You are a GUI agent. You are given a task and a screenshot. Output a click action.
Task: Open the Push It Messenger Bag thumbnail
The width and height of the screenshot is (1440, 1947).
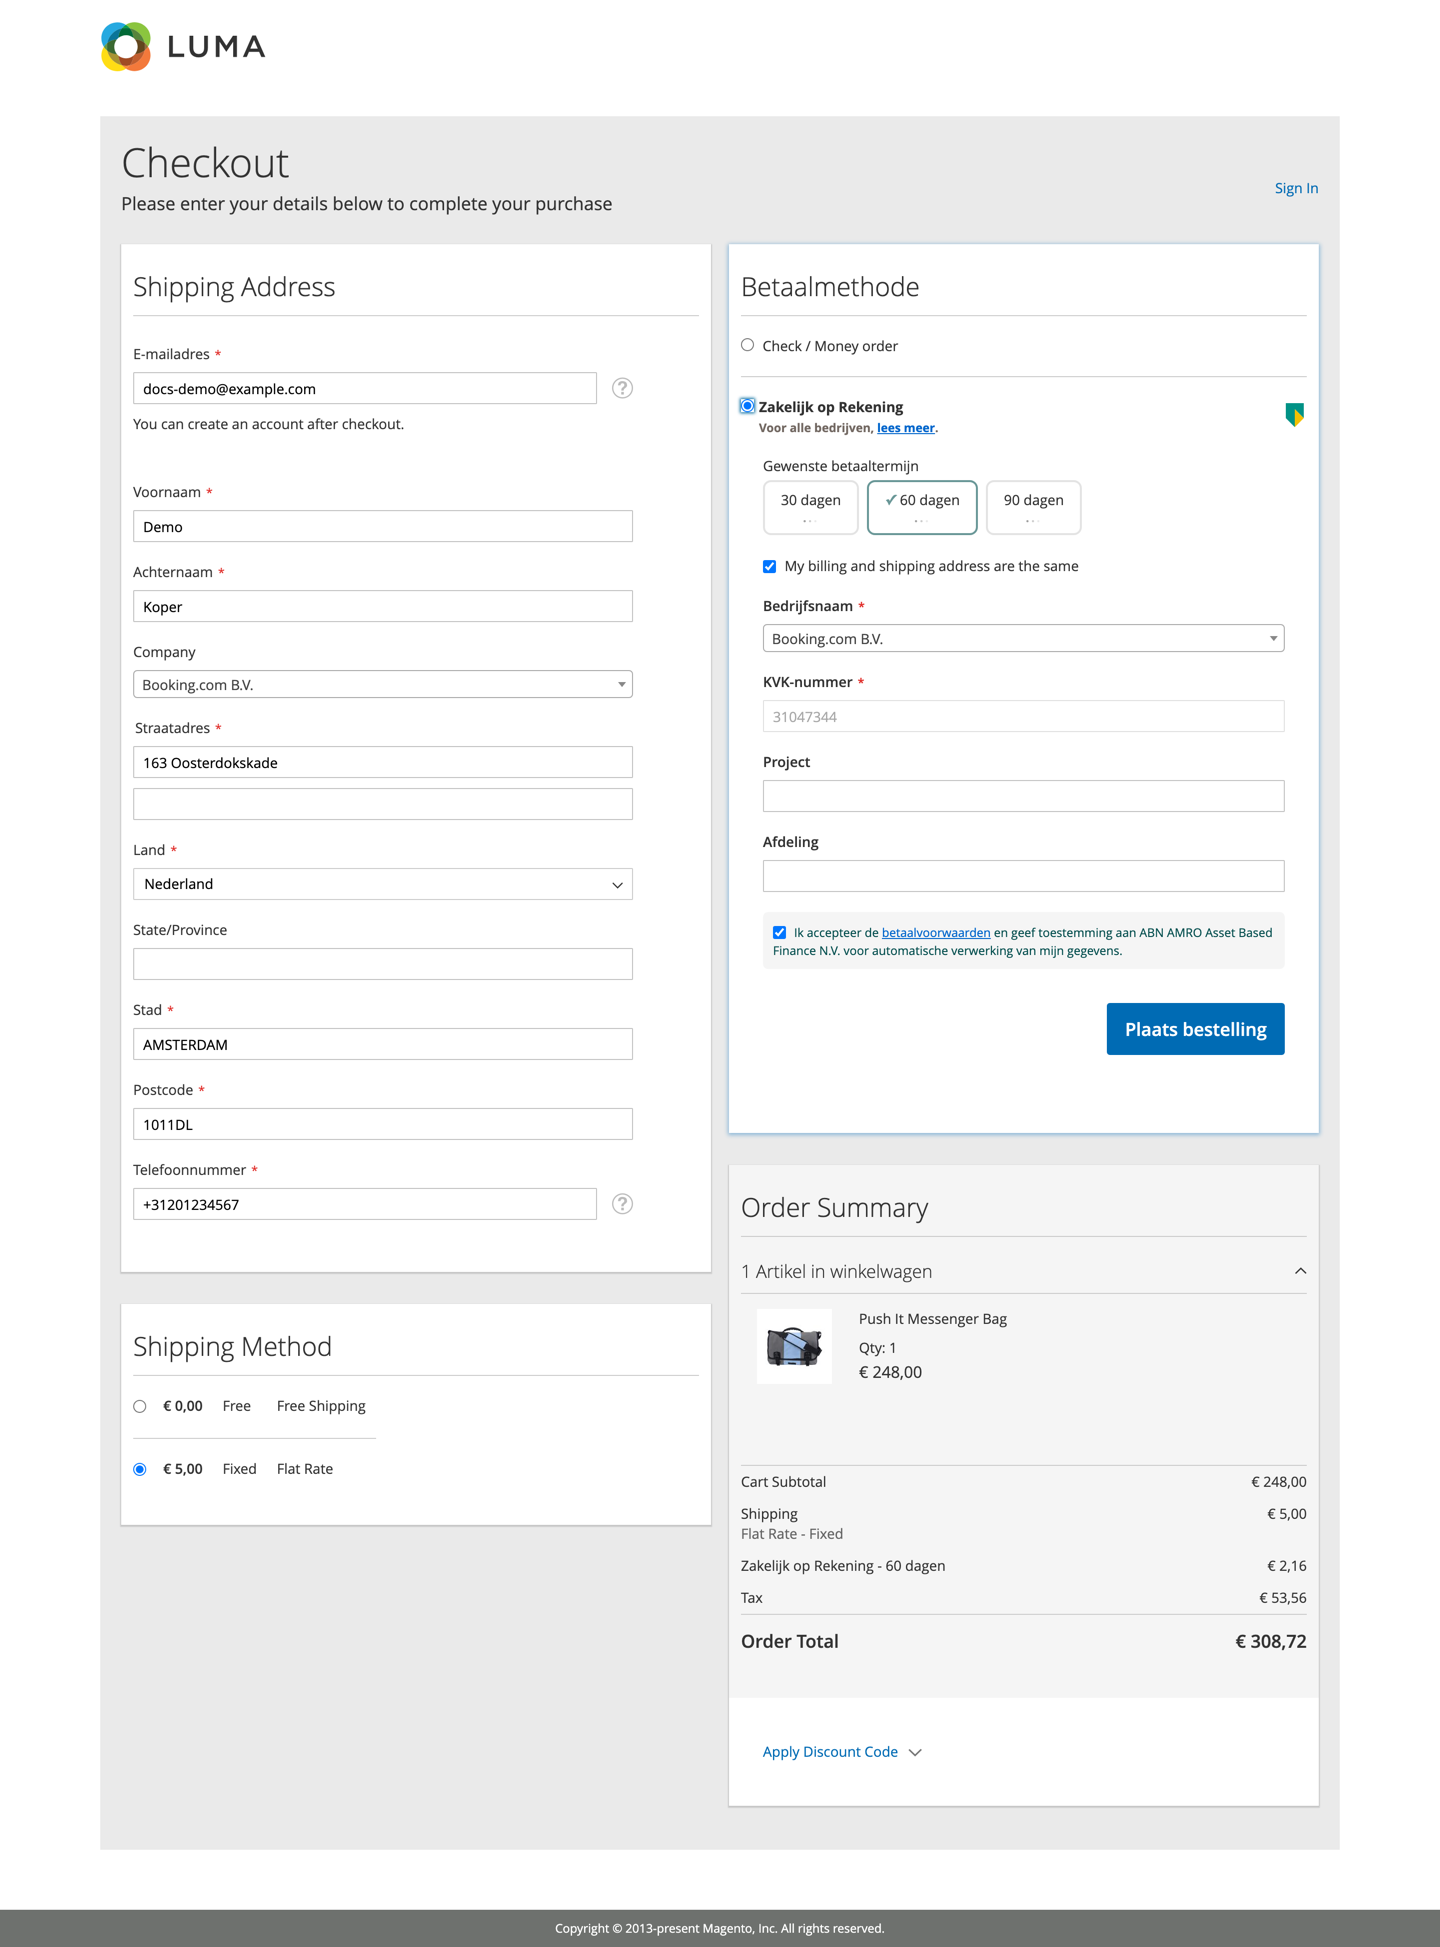pos(794,1346)
